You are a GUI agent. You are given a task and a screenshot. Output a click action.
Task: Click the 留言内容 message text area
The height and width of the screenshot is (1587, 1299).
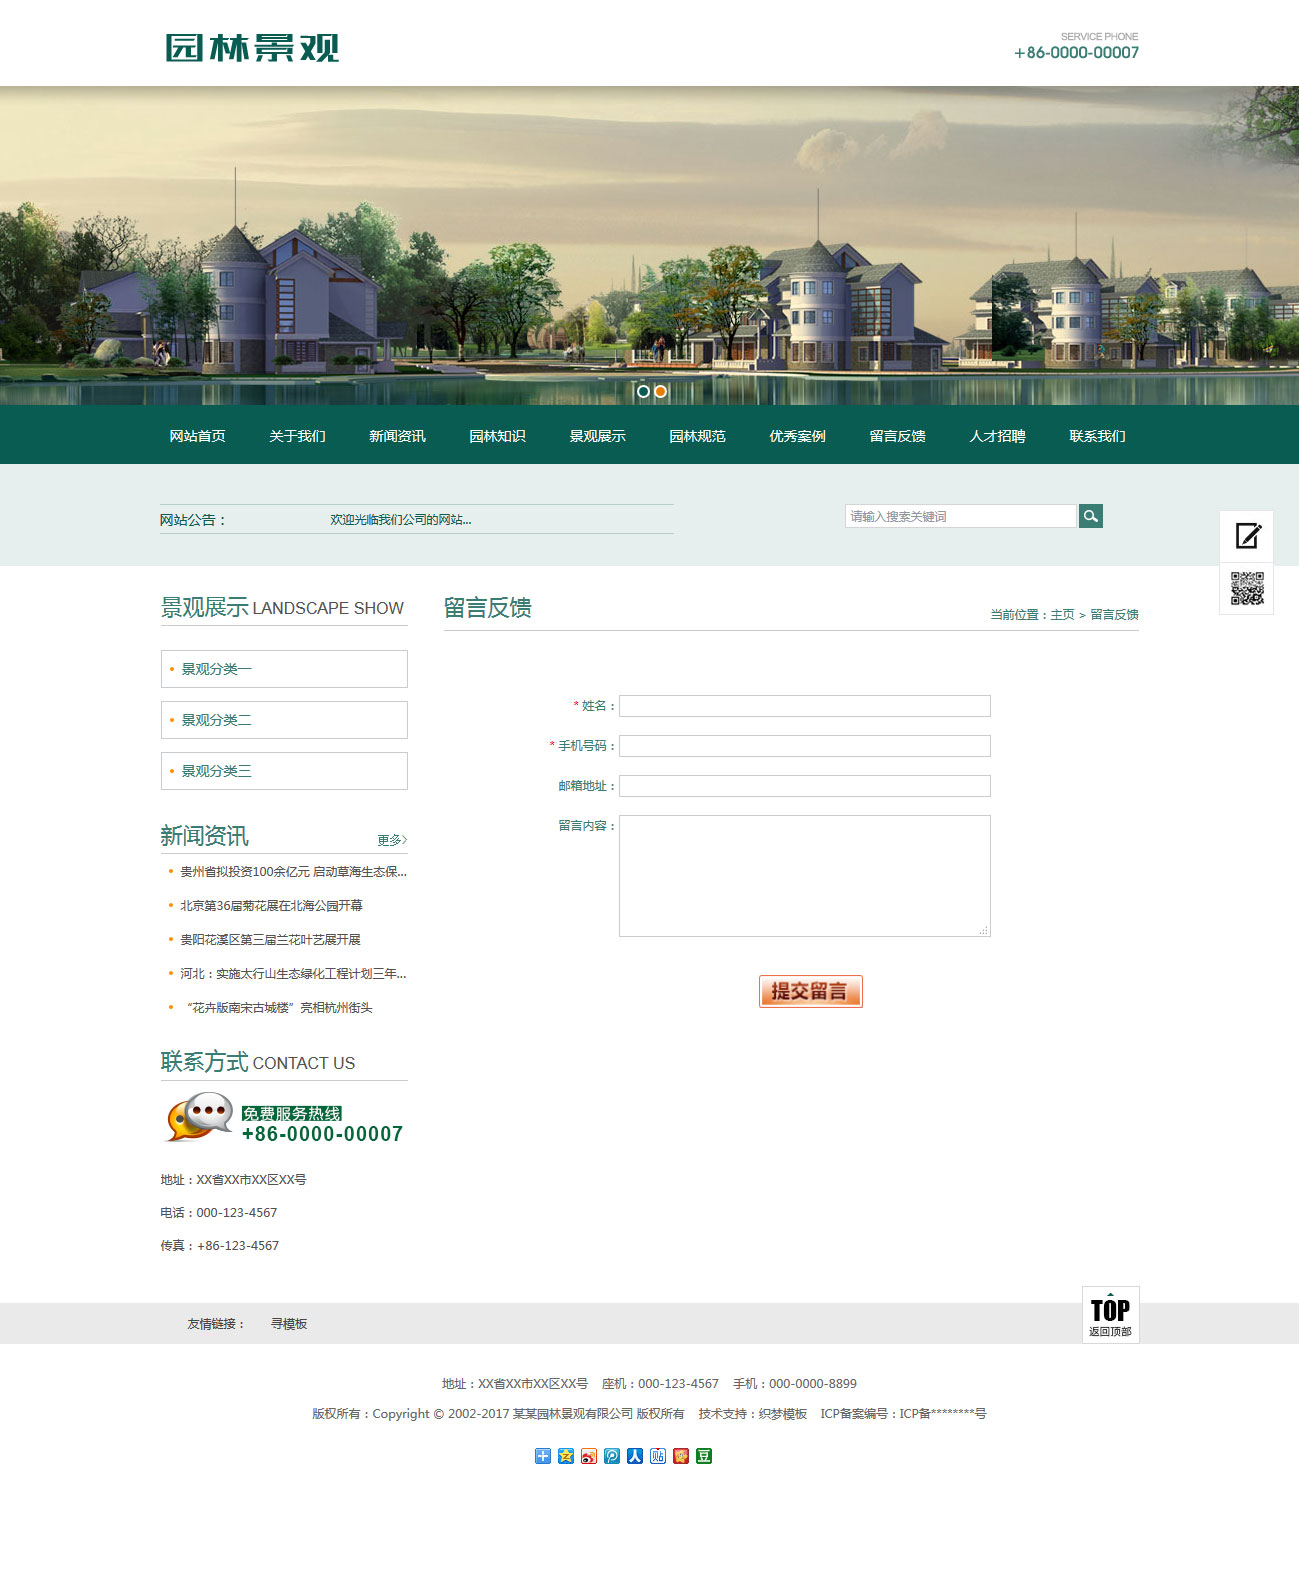pyautogui.click(x=804, y=875)
